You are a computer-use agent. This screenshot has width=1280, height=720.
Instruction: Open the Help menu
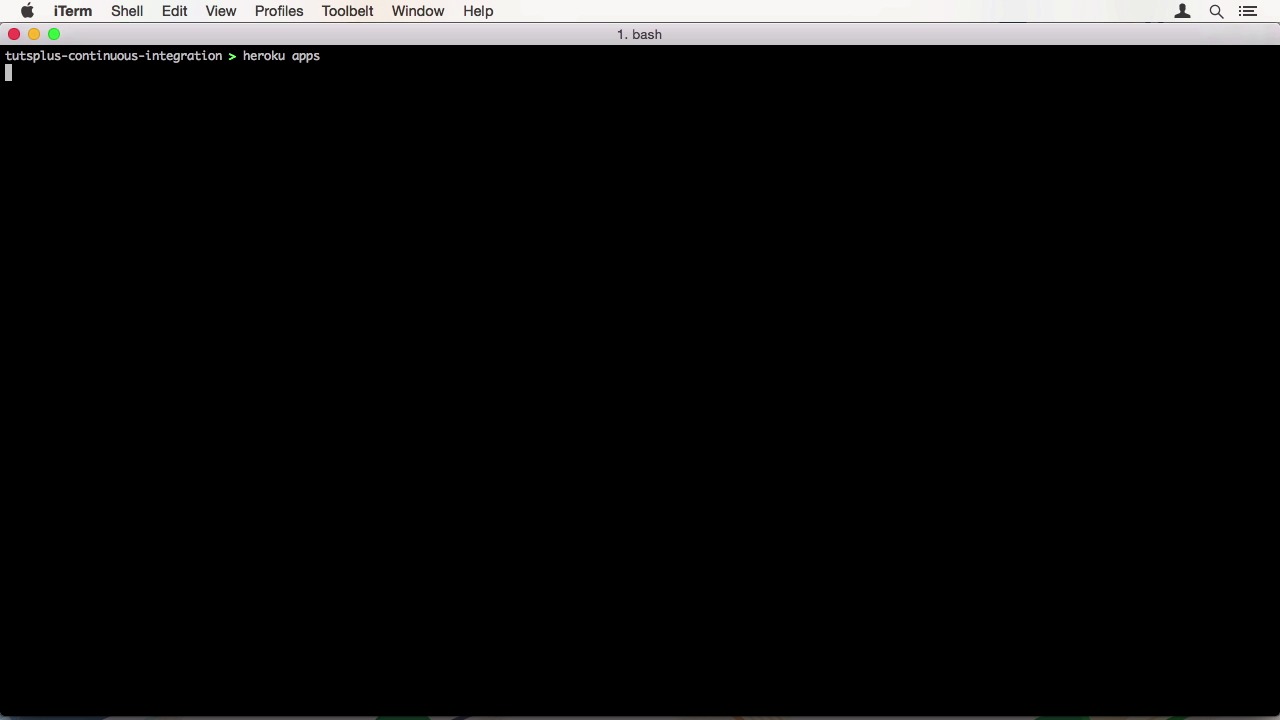[478, 11]
